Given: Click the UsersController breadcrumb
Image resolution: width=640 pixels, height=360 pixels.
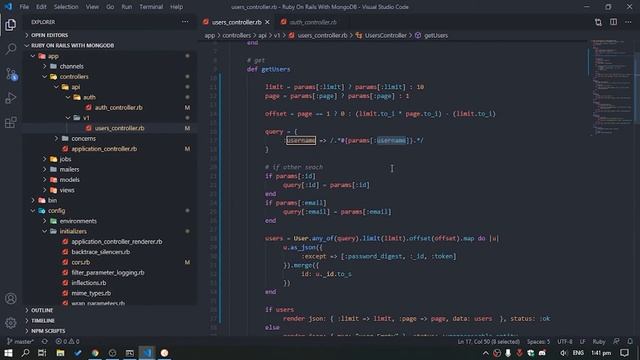Looking at the screenshot, I should click(x=385, y=36).
